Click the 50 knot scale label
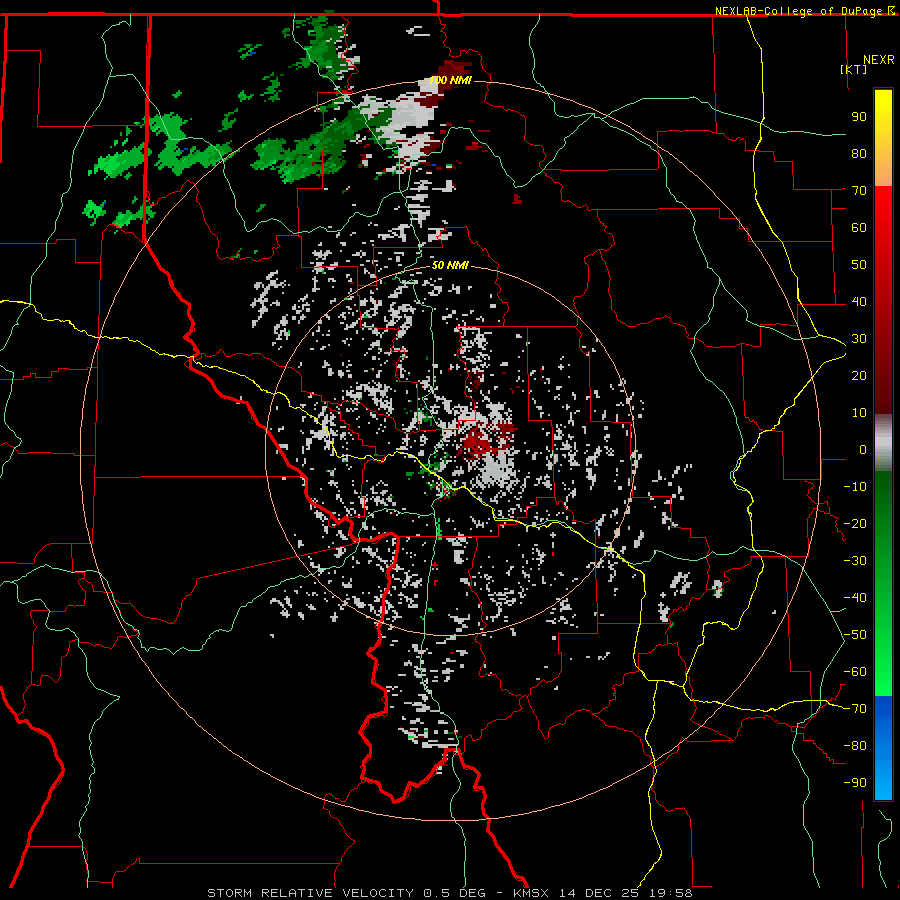Viewport: 900px width, 900px height. click(x=859, y=265)
